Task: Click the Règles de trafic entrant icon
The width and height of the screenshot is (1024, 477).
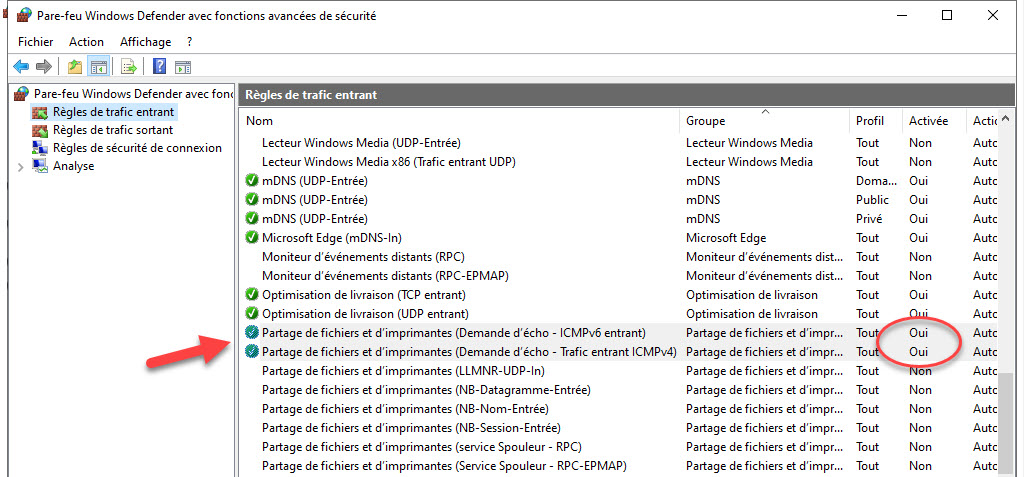Action: coord(40,112)
